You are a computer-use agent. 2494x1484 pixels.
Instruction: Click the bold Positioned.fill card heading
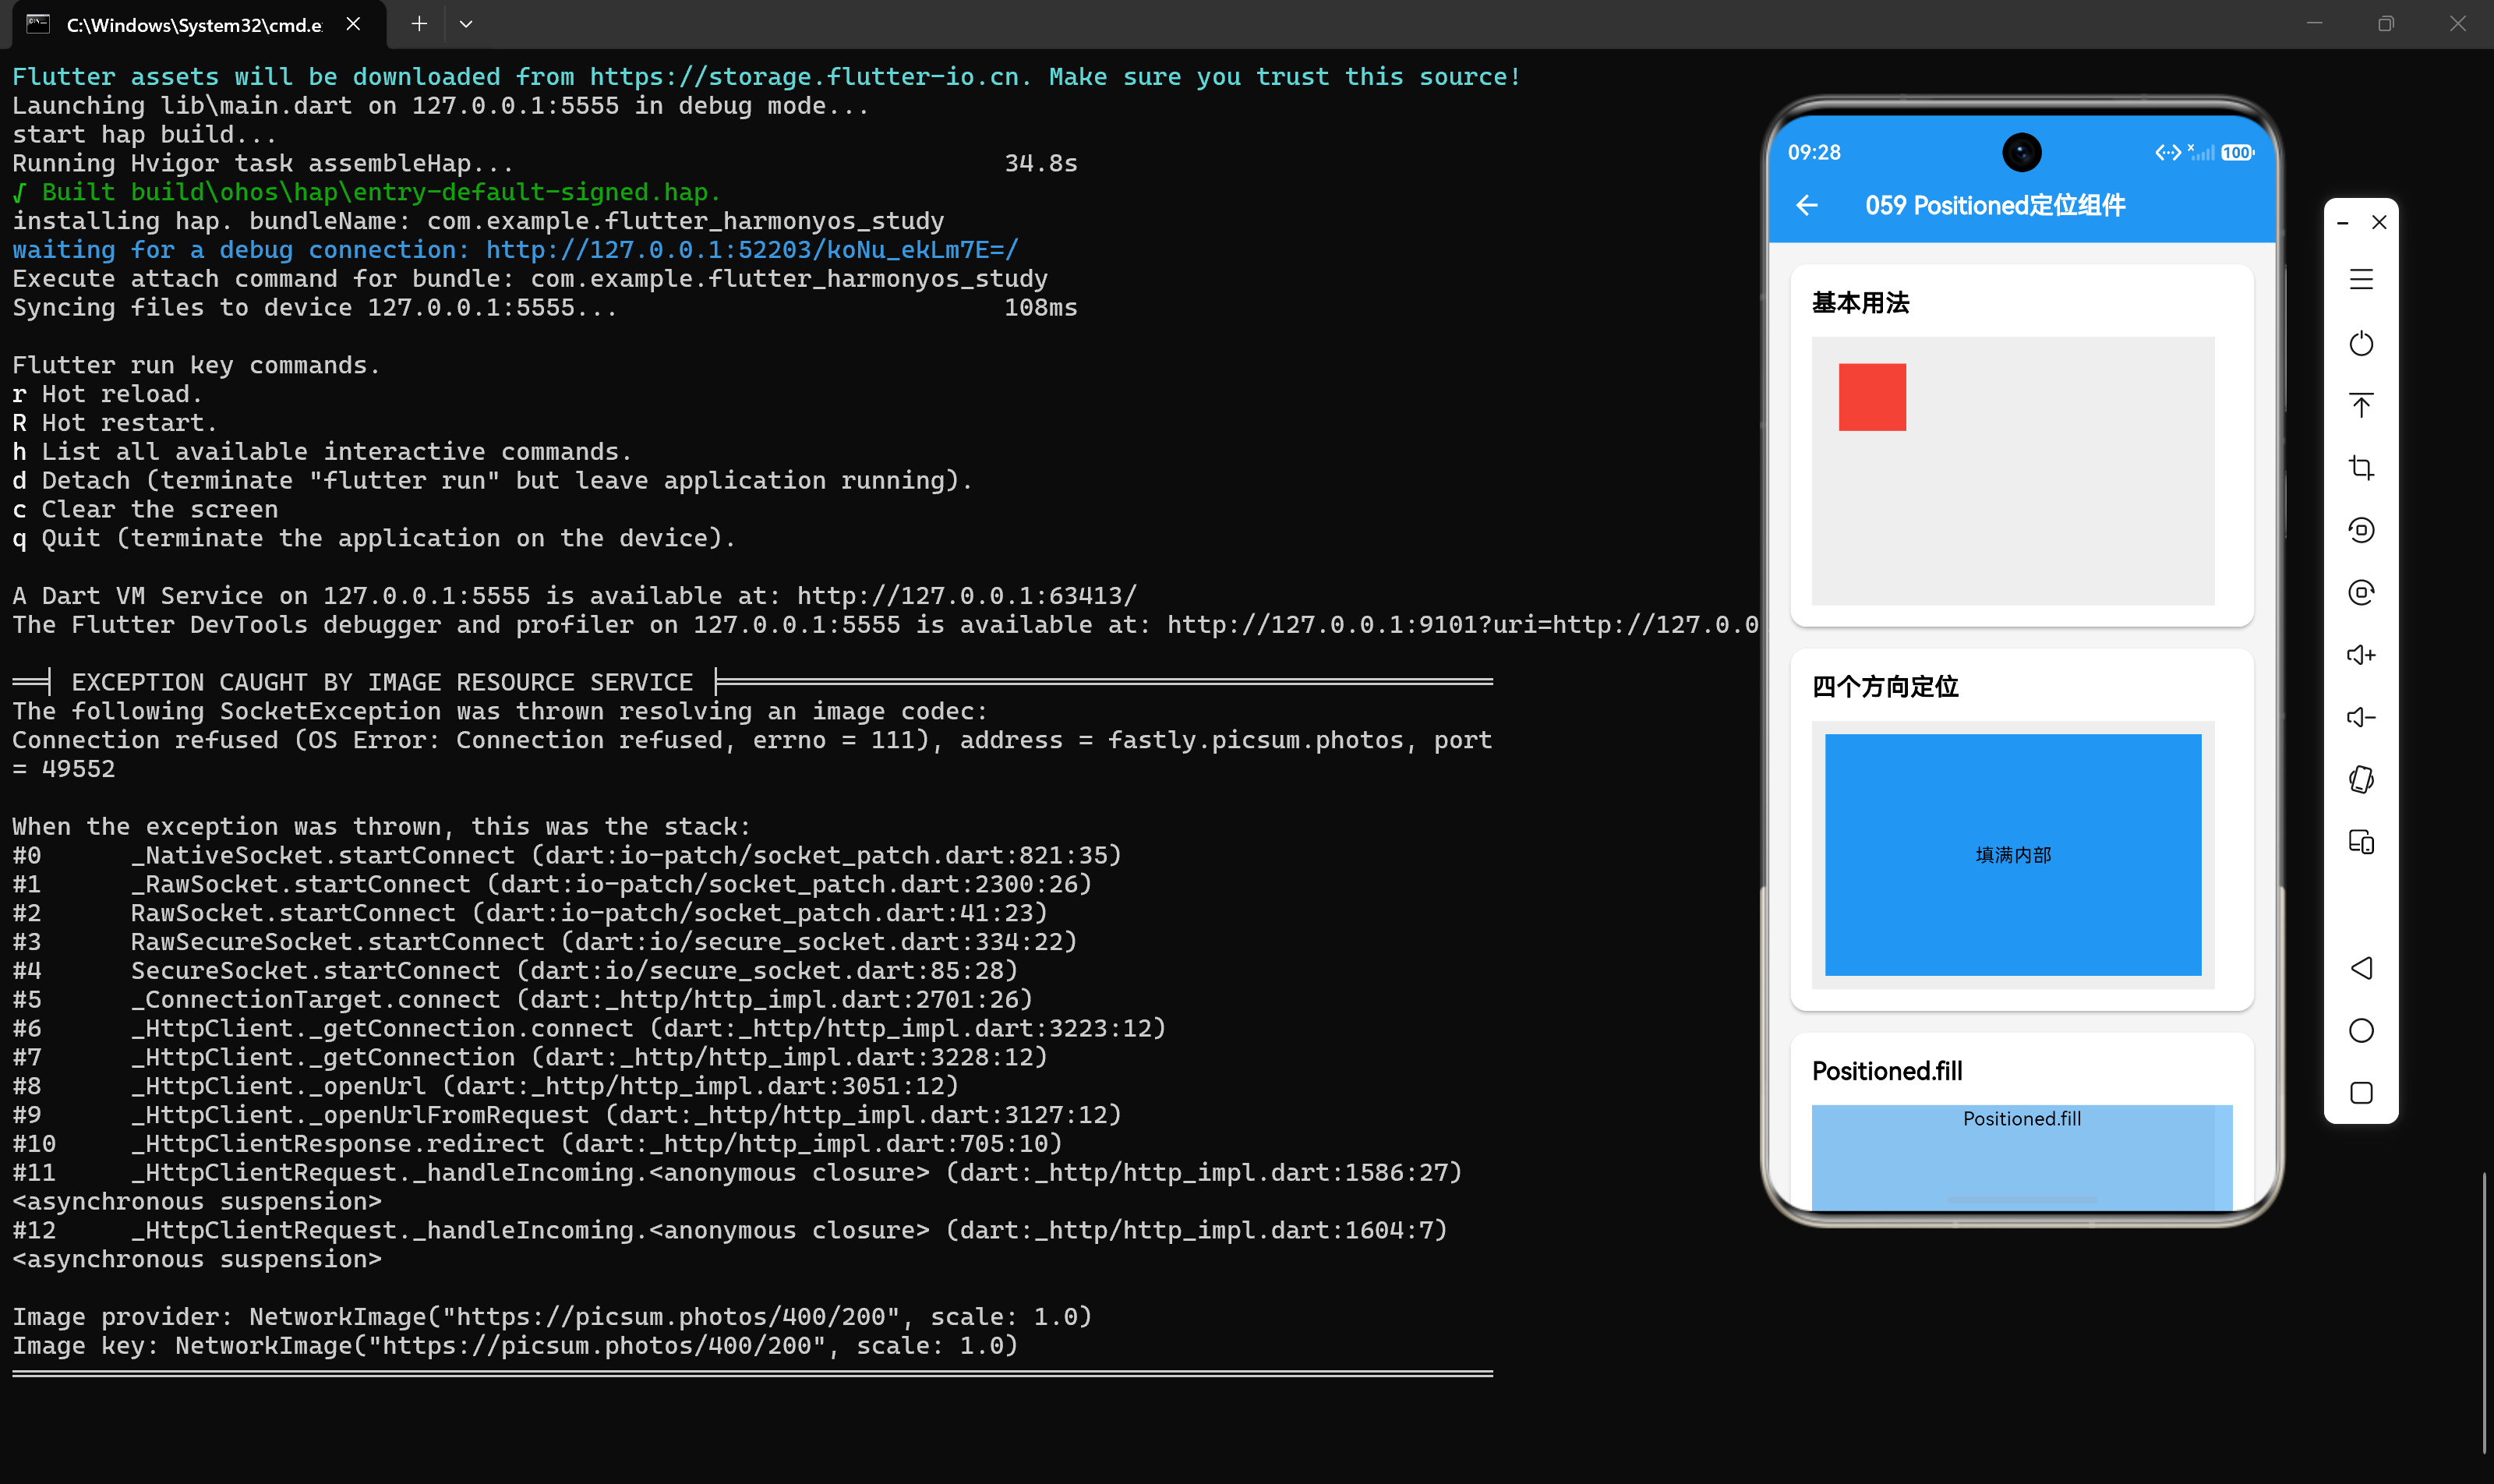coord(1887,1071)
